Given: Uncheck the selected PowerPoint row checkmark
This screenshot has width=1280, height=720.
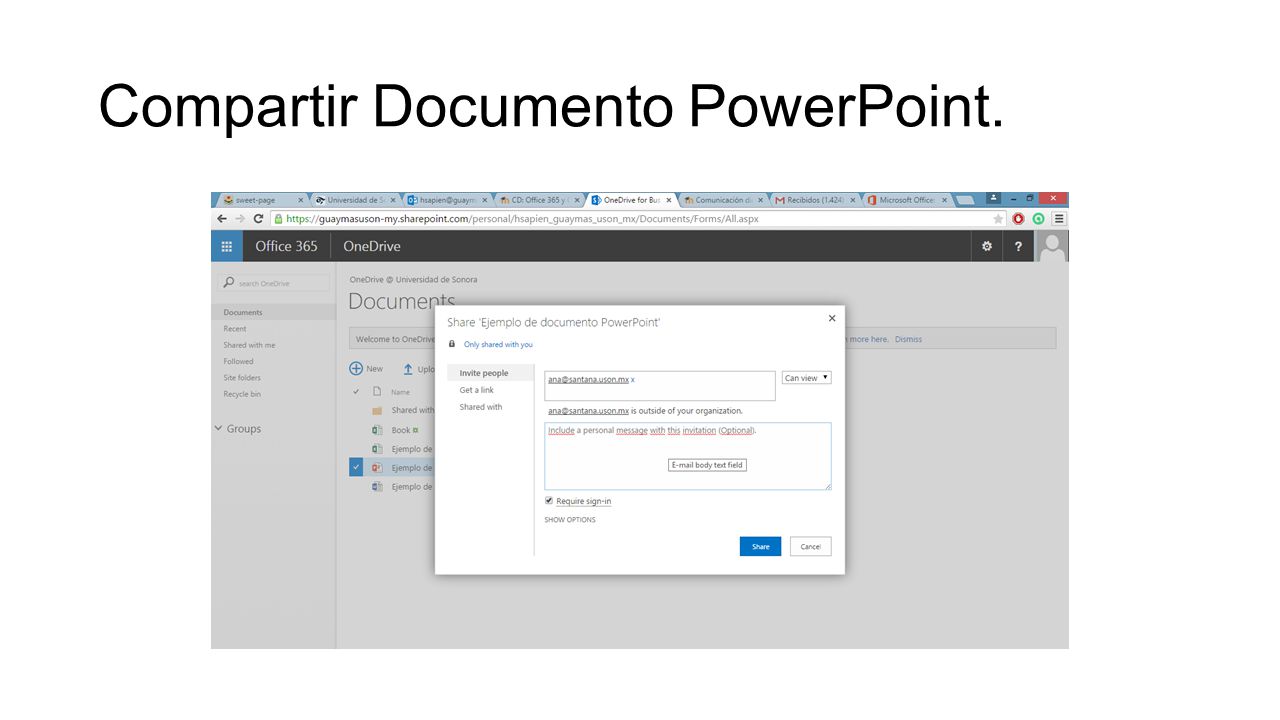Looking at the screenshot, I should 356,467.
